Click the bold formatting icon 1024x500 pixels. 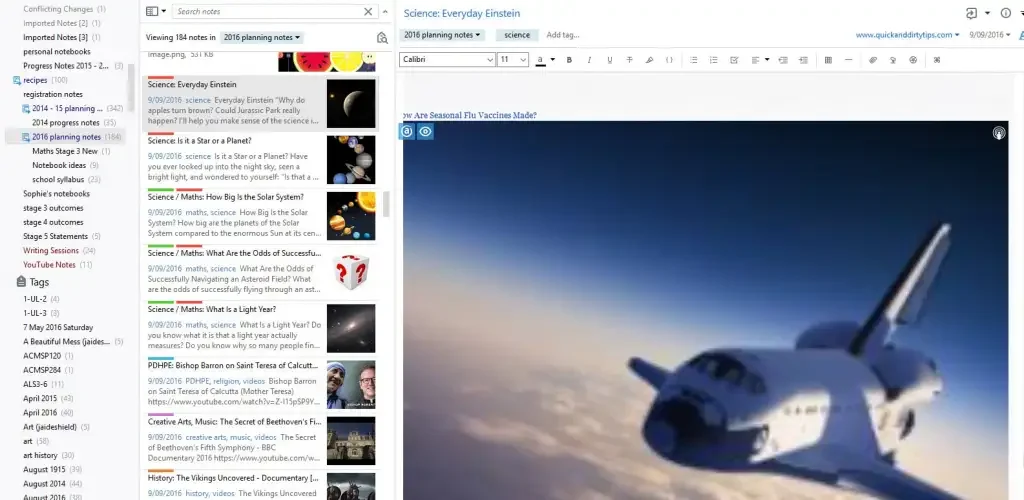coord(569,60)
